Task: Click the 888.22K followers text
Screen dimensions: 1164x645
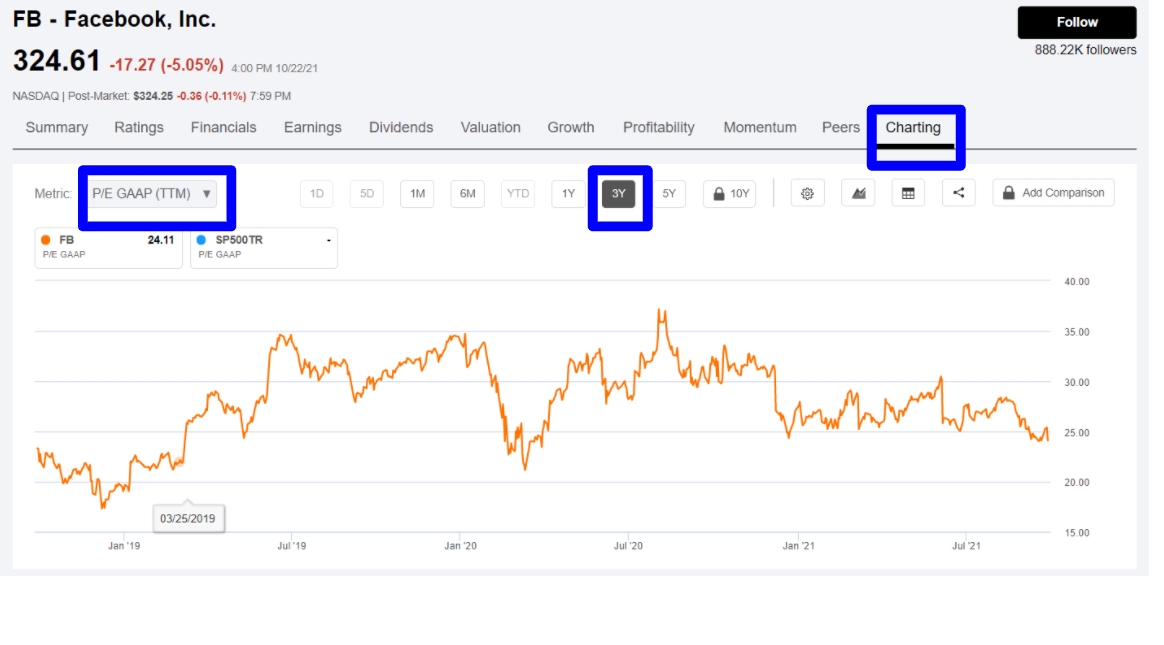Action: click(x=1085, y=50)
